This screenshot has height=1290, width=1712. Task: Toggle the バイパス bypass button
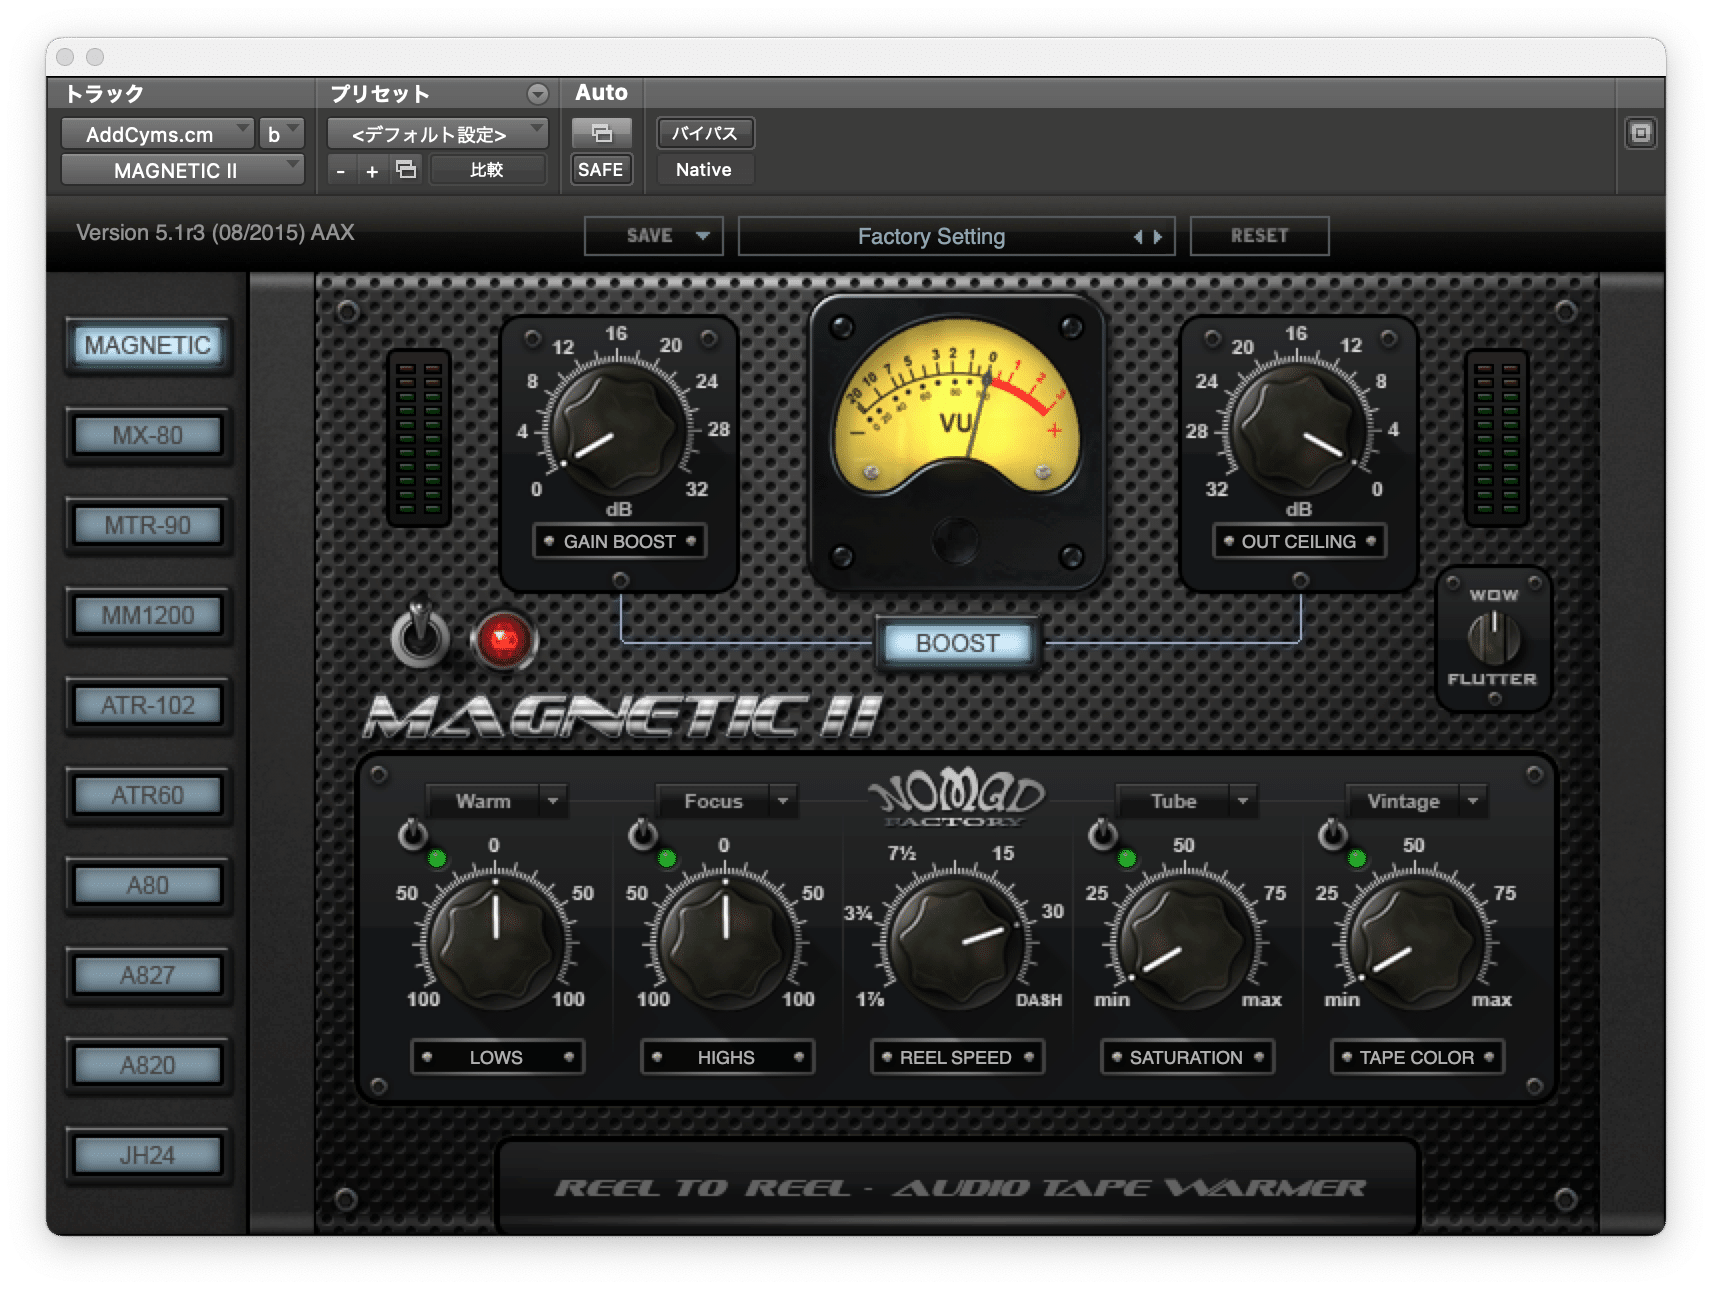pos(705,133)
